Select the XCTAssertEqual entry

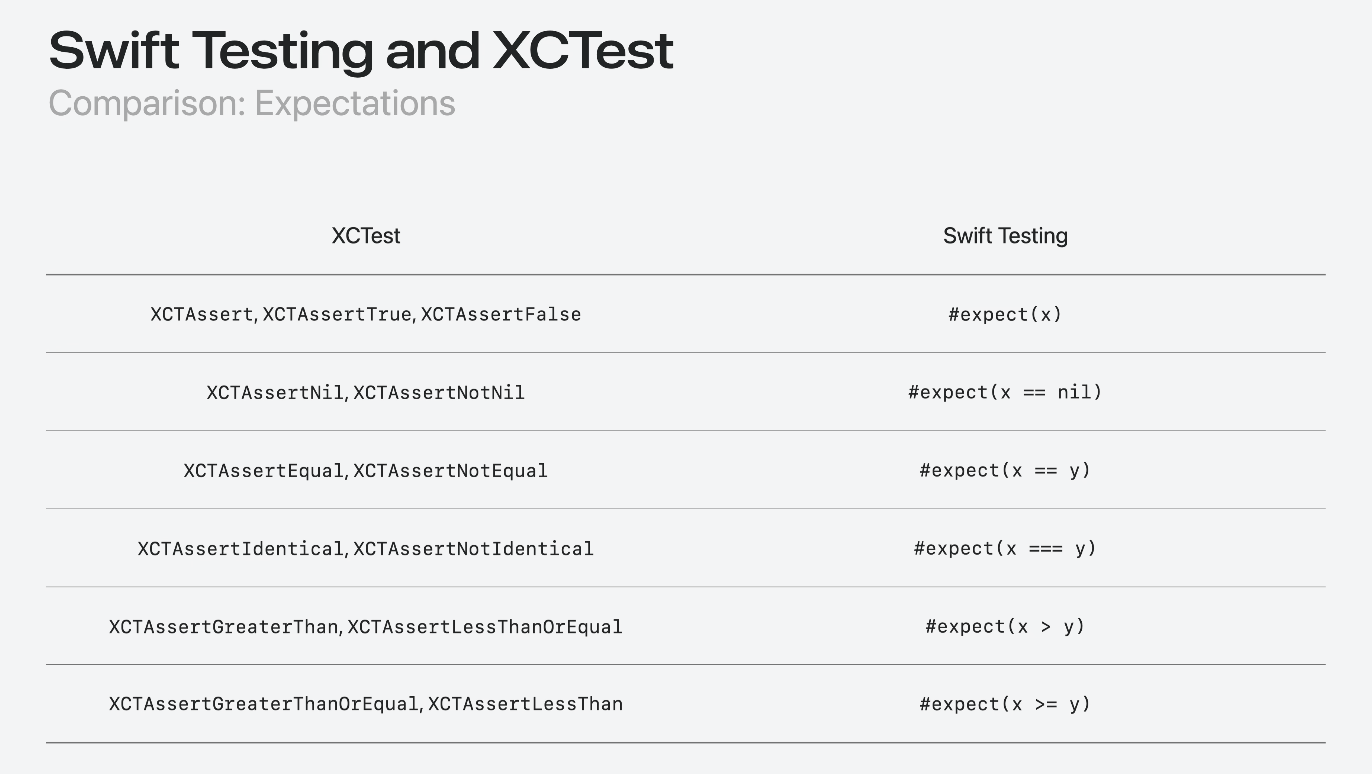(264, 470)
